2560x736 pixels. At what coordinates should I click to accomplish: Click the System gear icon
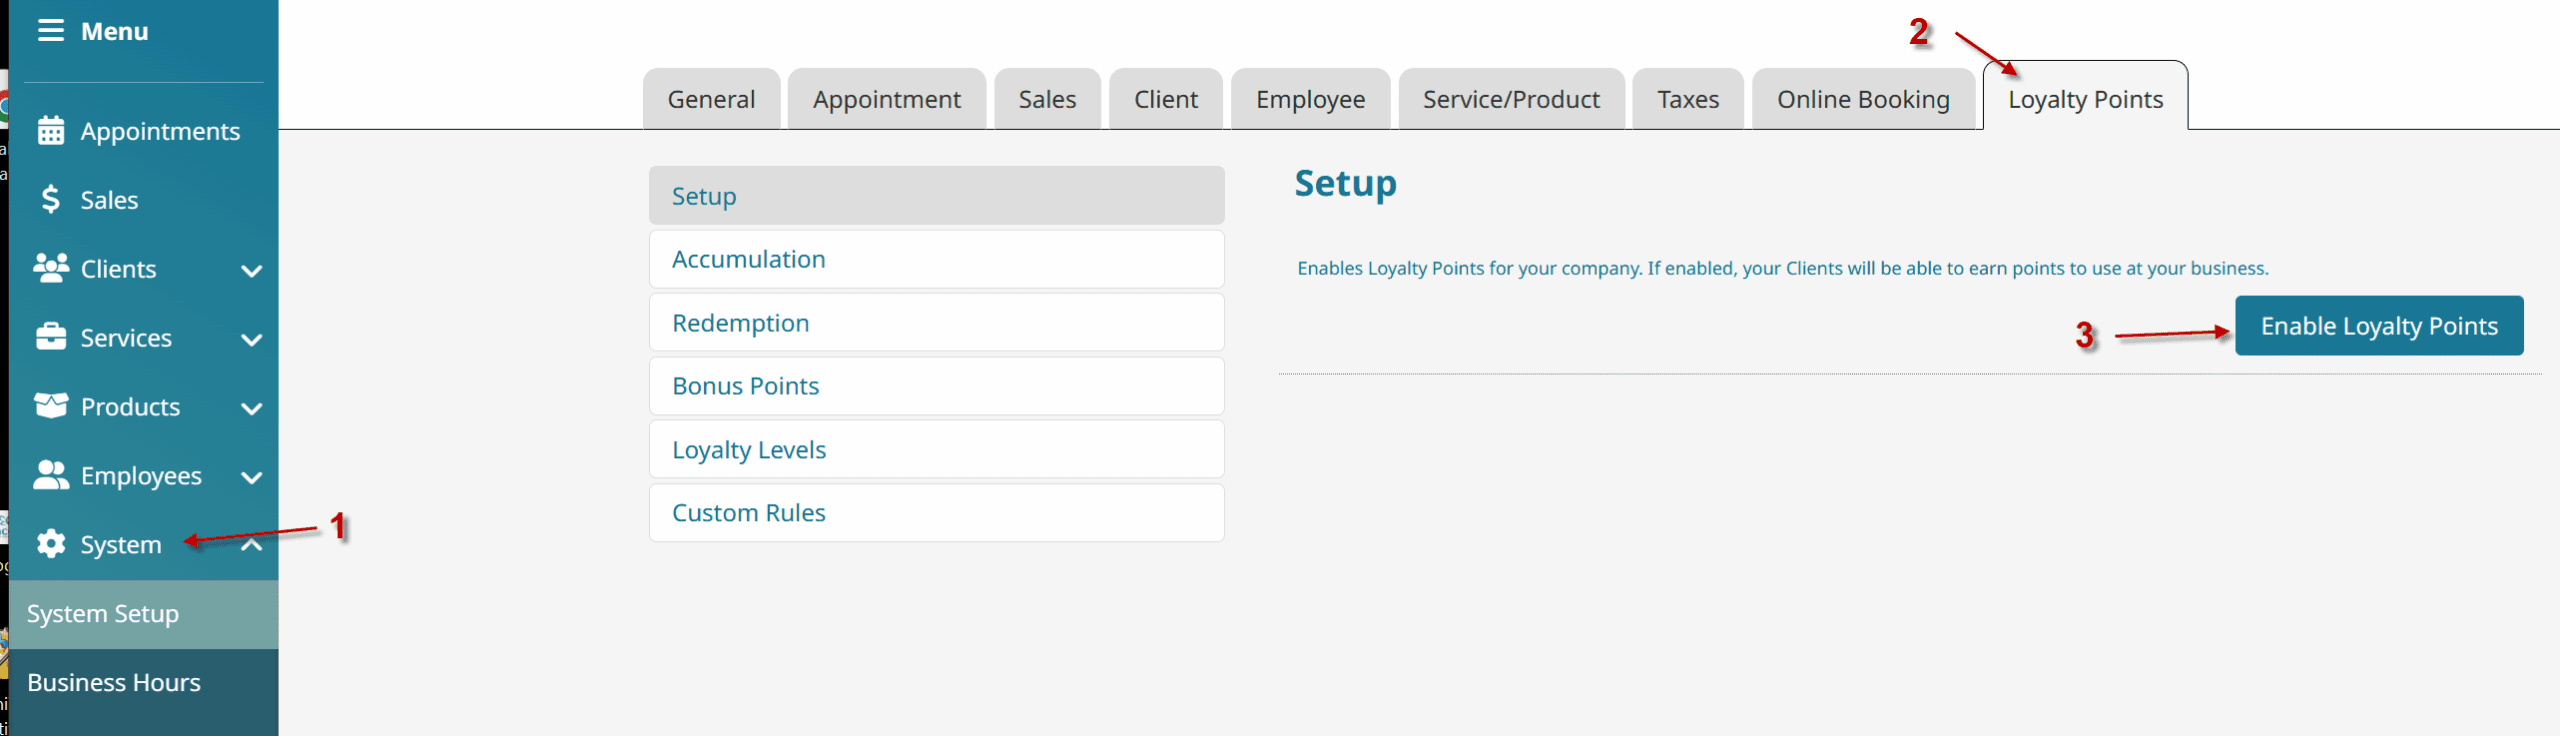tap(51, 544)
